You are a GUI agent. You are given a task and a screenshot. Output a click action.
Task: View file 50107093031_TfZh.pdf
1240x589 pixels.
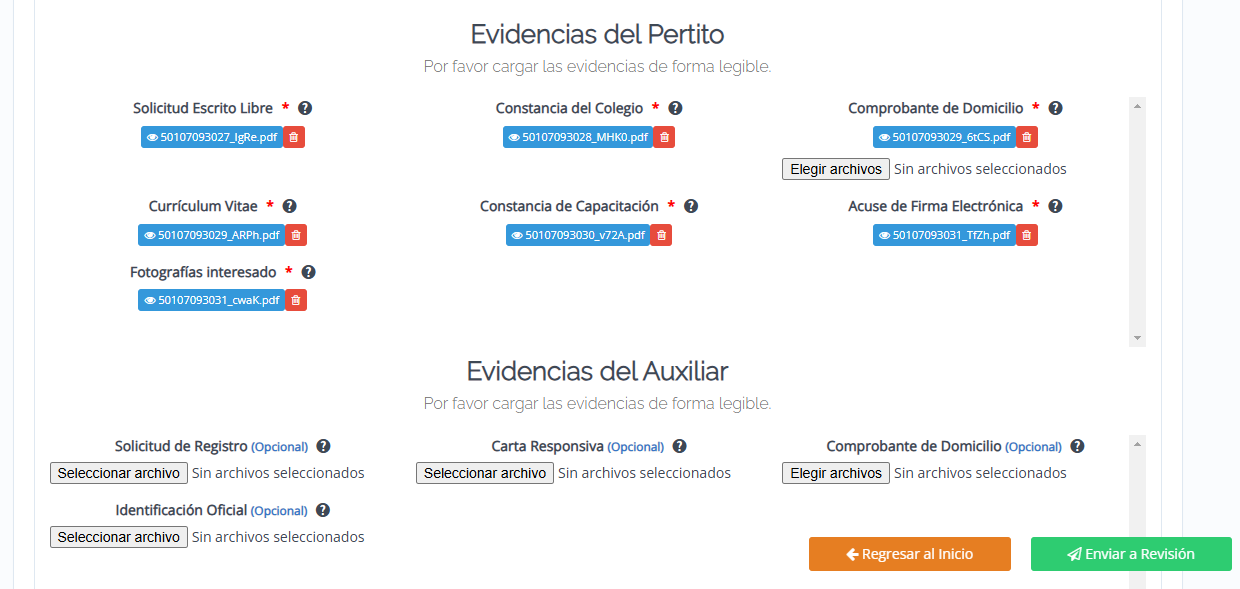[x=945, y=235]
